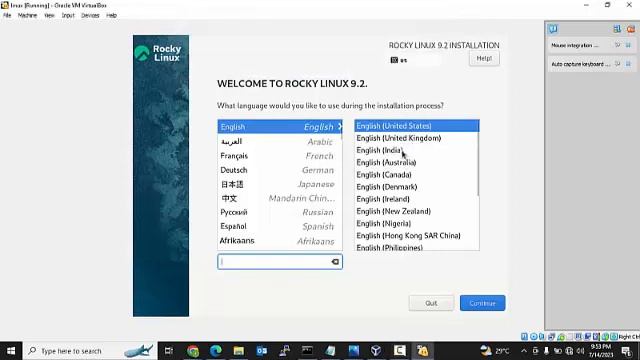Select English (Nigeria) locale

(416, 224)
